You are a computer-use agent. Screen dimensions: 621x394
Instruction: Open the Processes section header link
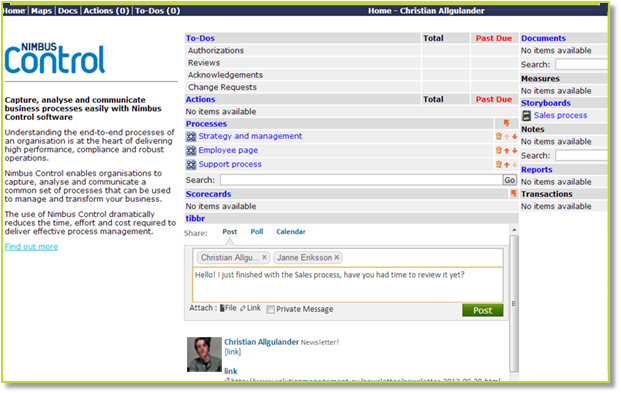[x=206, y=124]
